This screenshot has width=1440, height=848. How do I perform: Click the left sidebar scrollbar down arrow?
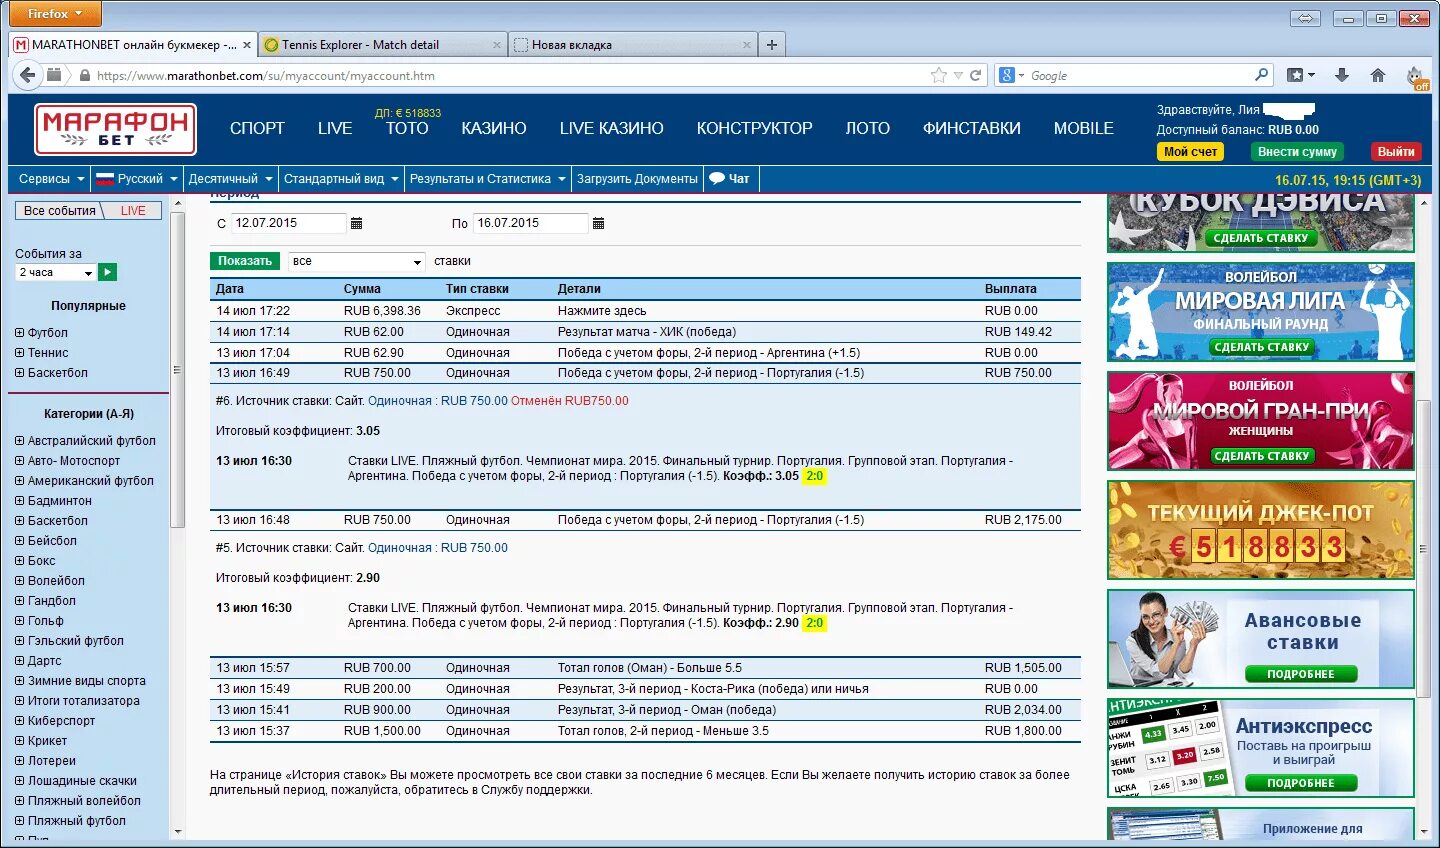point(178,832)
